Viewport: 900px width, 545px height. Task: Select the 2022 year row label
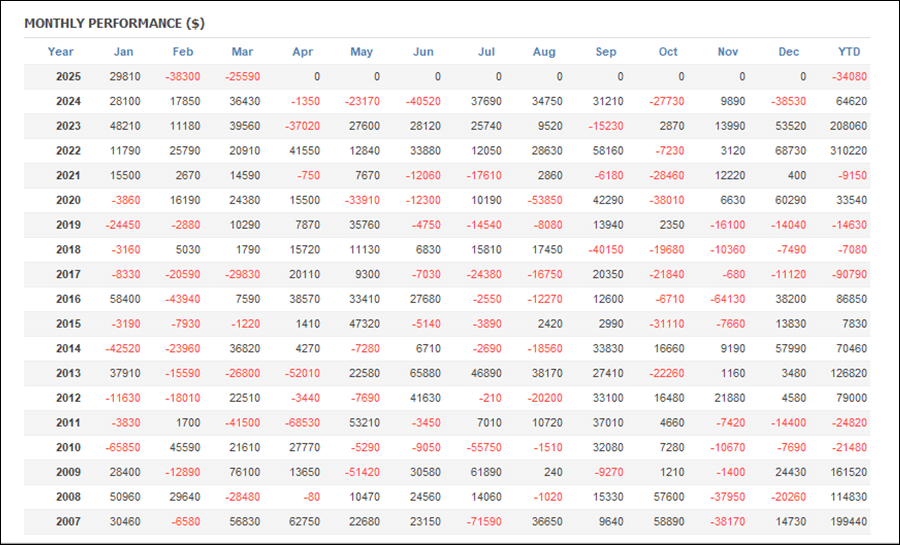68,151
